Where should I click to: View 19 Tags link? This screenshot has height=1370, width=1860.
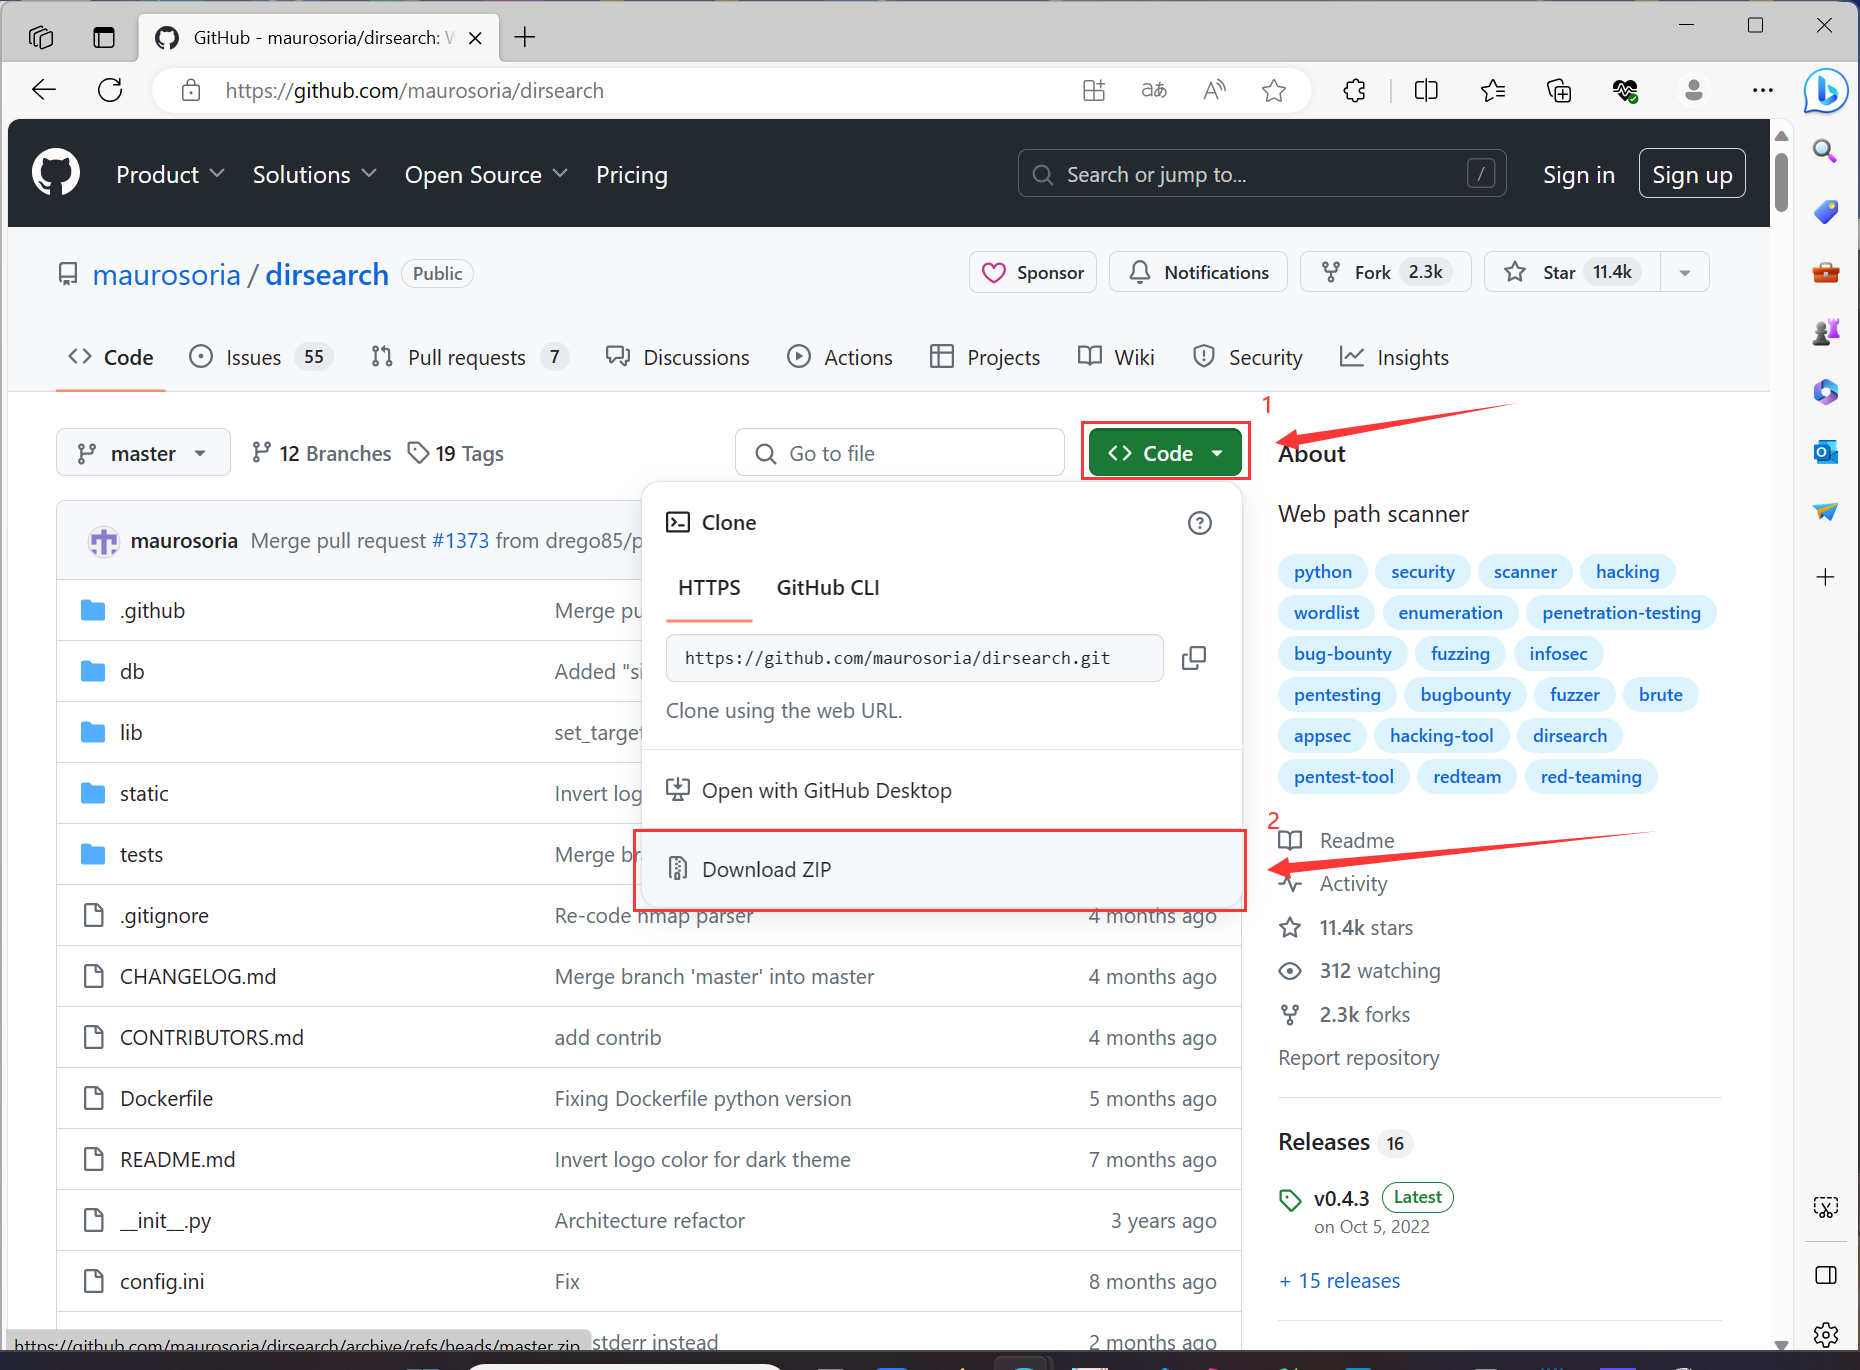pyautogui.click(x=456, y=453)
